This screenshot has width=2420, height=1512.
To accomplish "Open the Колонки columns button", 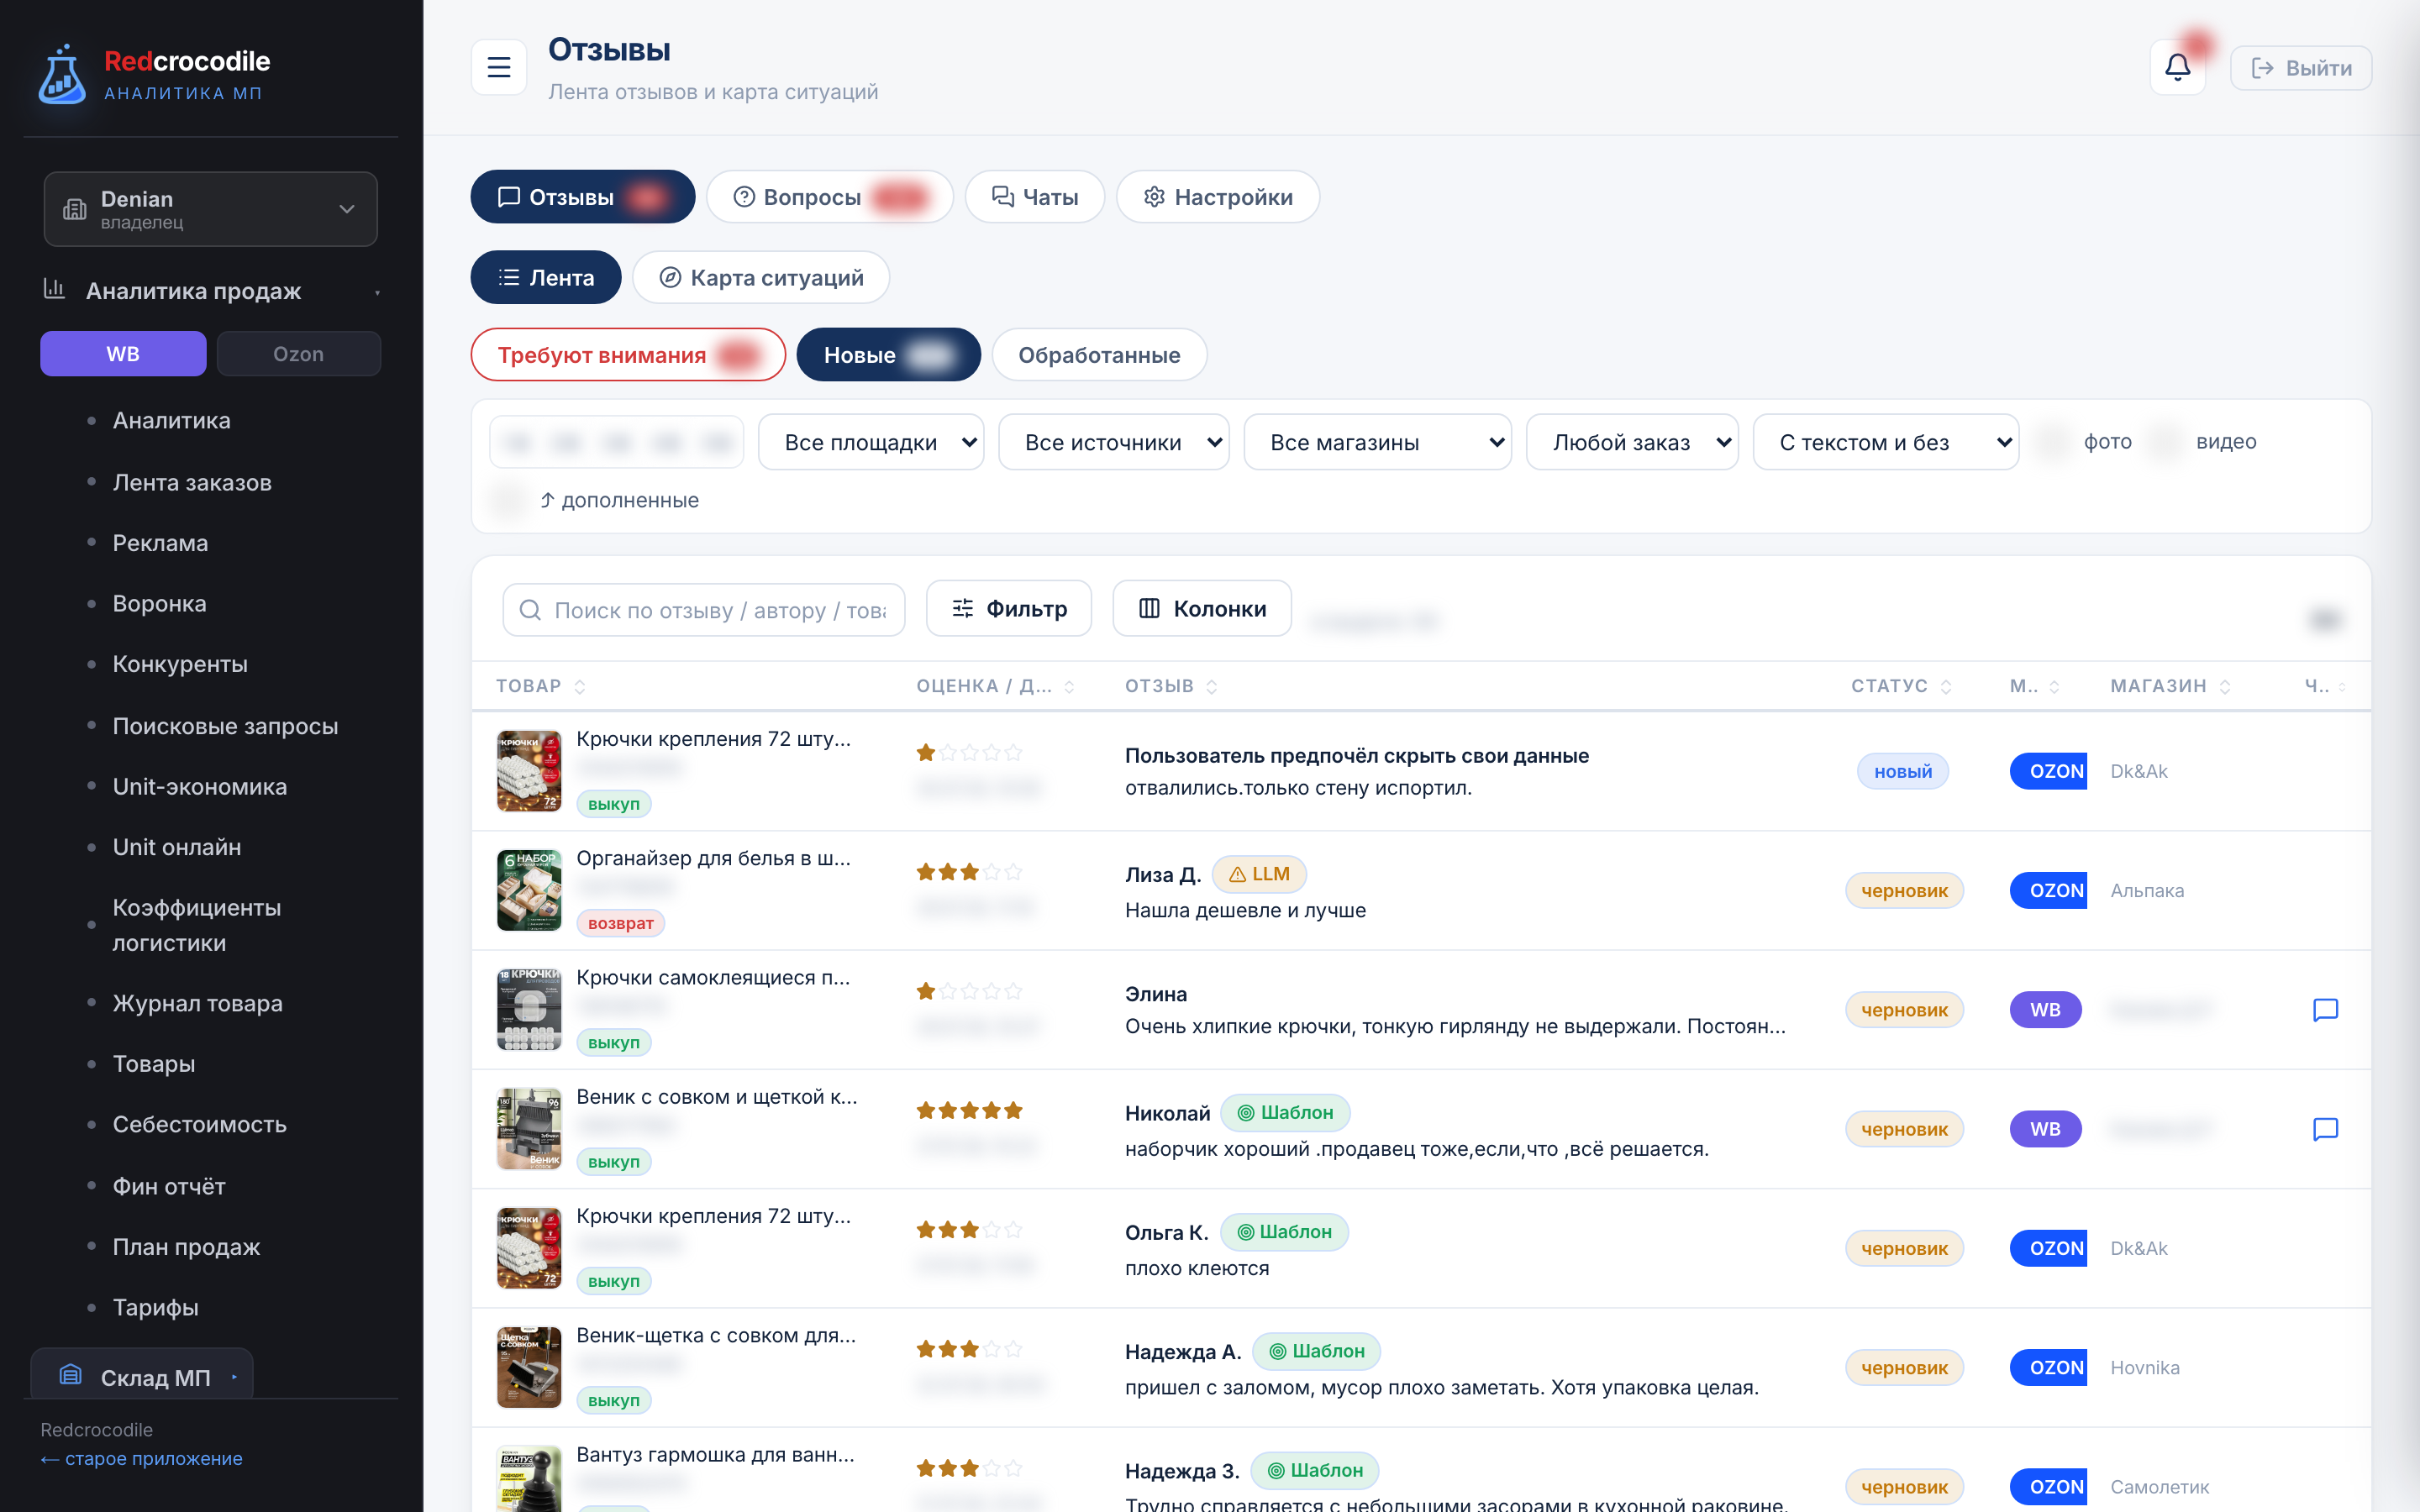I will tap(1202, 608).
